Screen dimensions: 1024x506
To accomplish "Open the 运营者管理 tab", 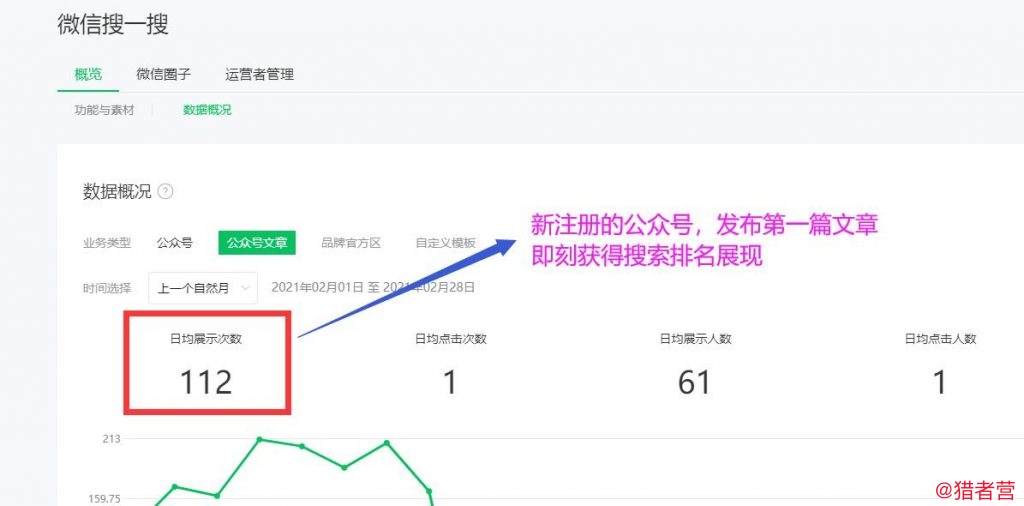I will click(259, 74).
